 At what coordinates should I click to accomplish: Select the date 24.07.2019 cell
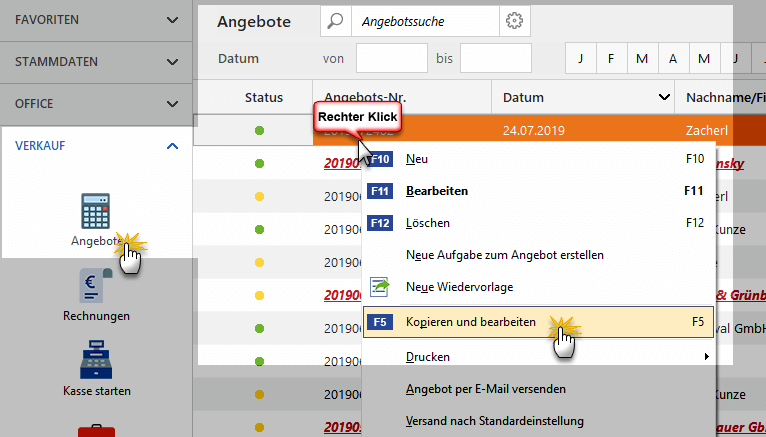coord(533,130)
